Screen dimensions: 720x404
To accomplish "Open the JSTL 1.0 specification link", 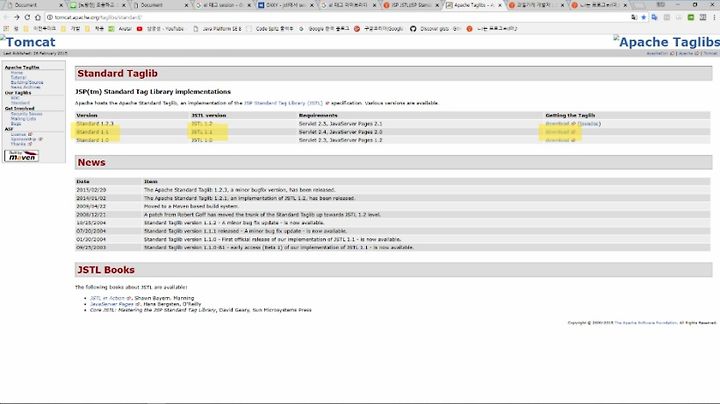I will (x=202, y=140).
